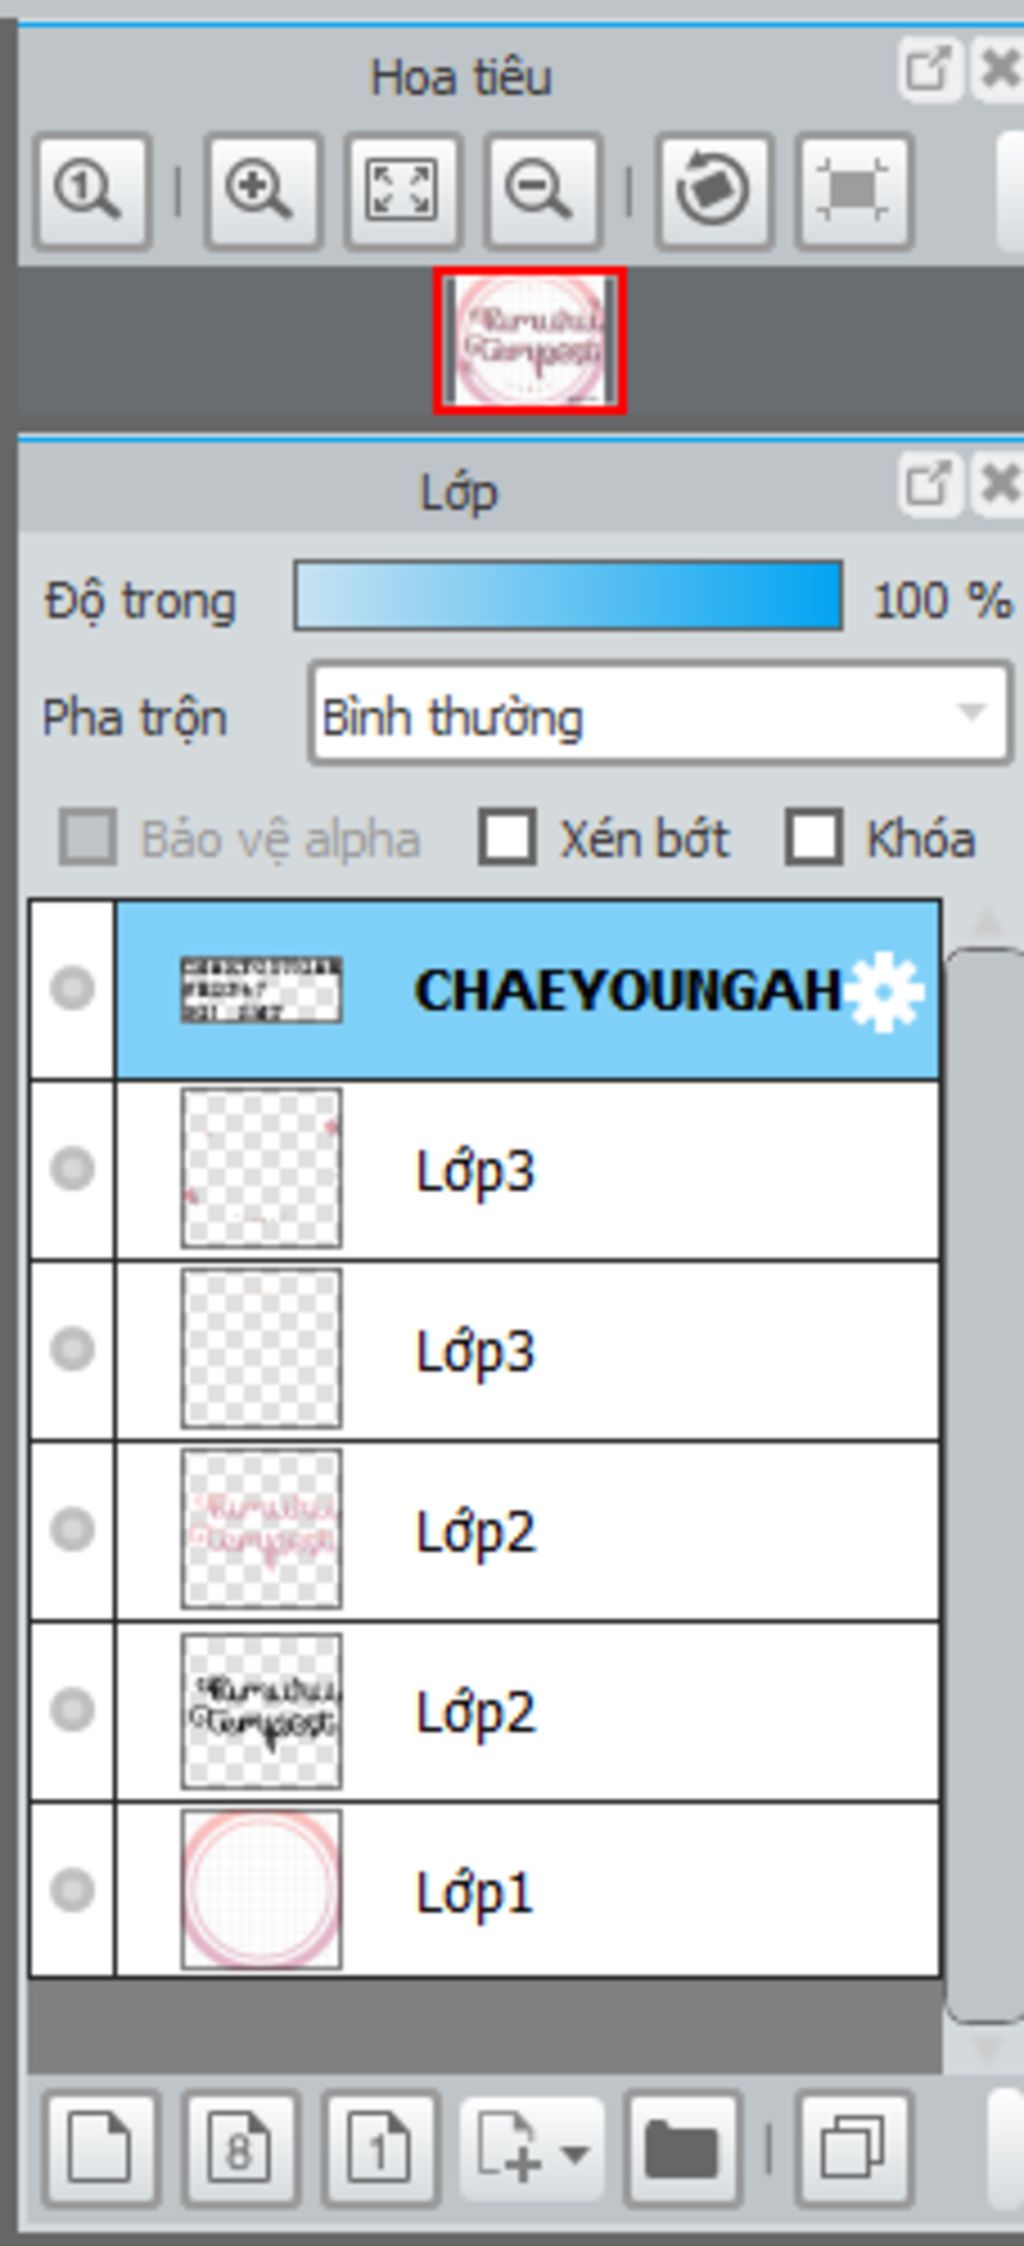The height and width of the screenshot is (2246, 1024).
Task: Reset canvas rotation in navigator
Action: pyautogui.click(x=714, y=190)
